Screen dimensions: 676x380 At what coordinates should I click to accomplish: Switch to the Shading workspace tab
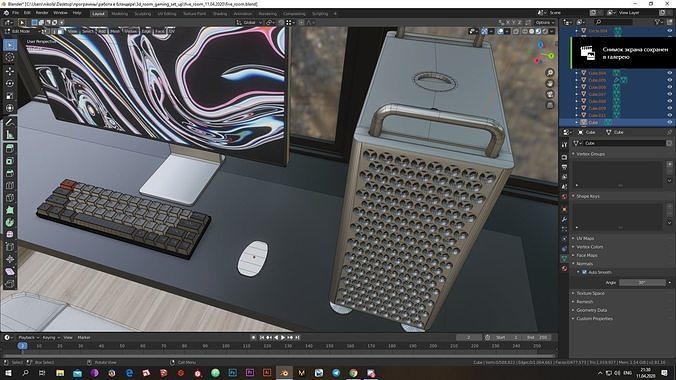219,14
